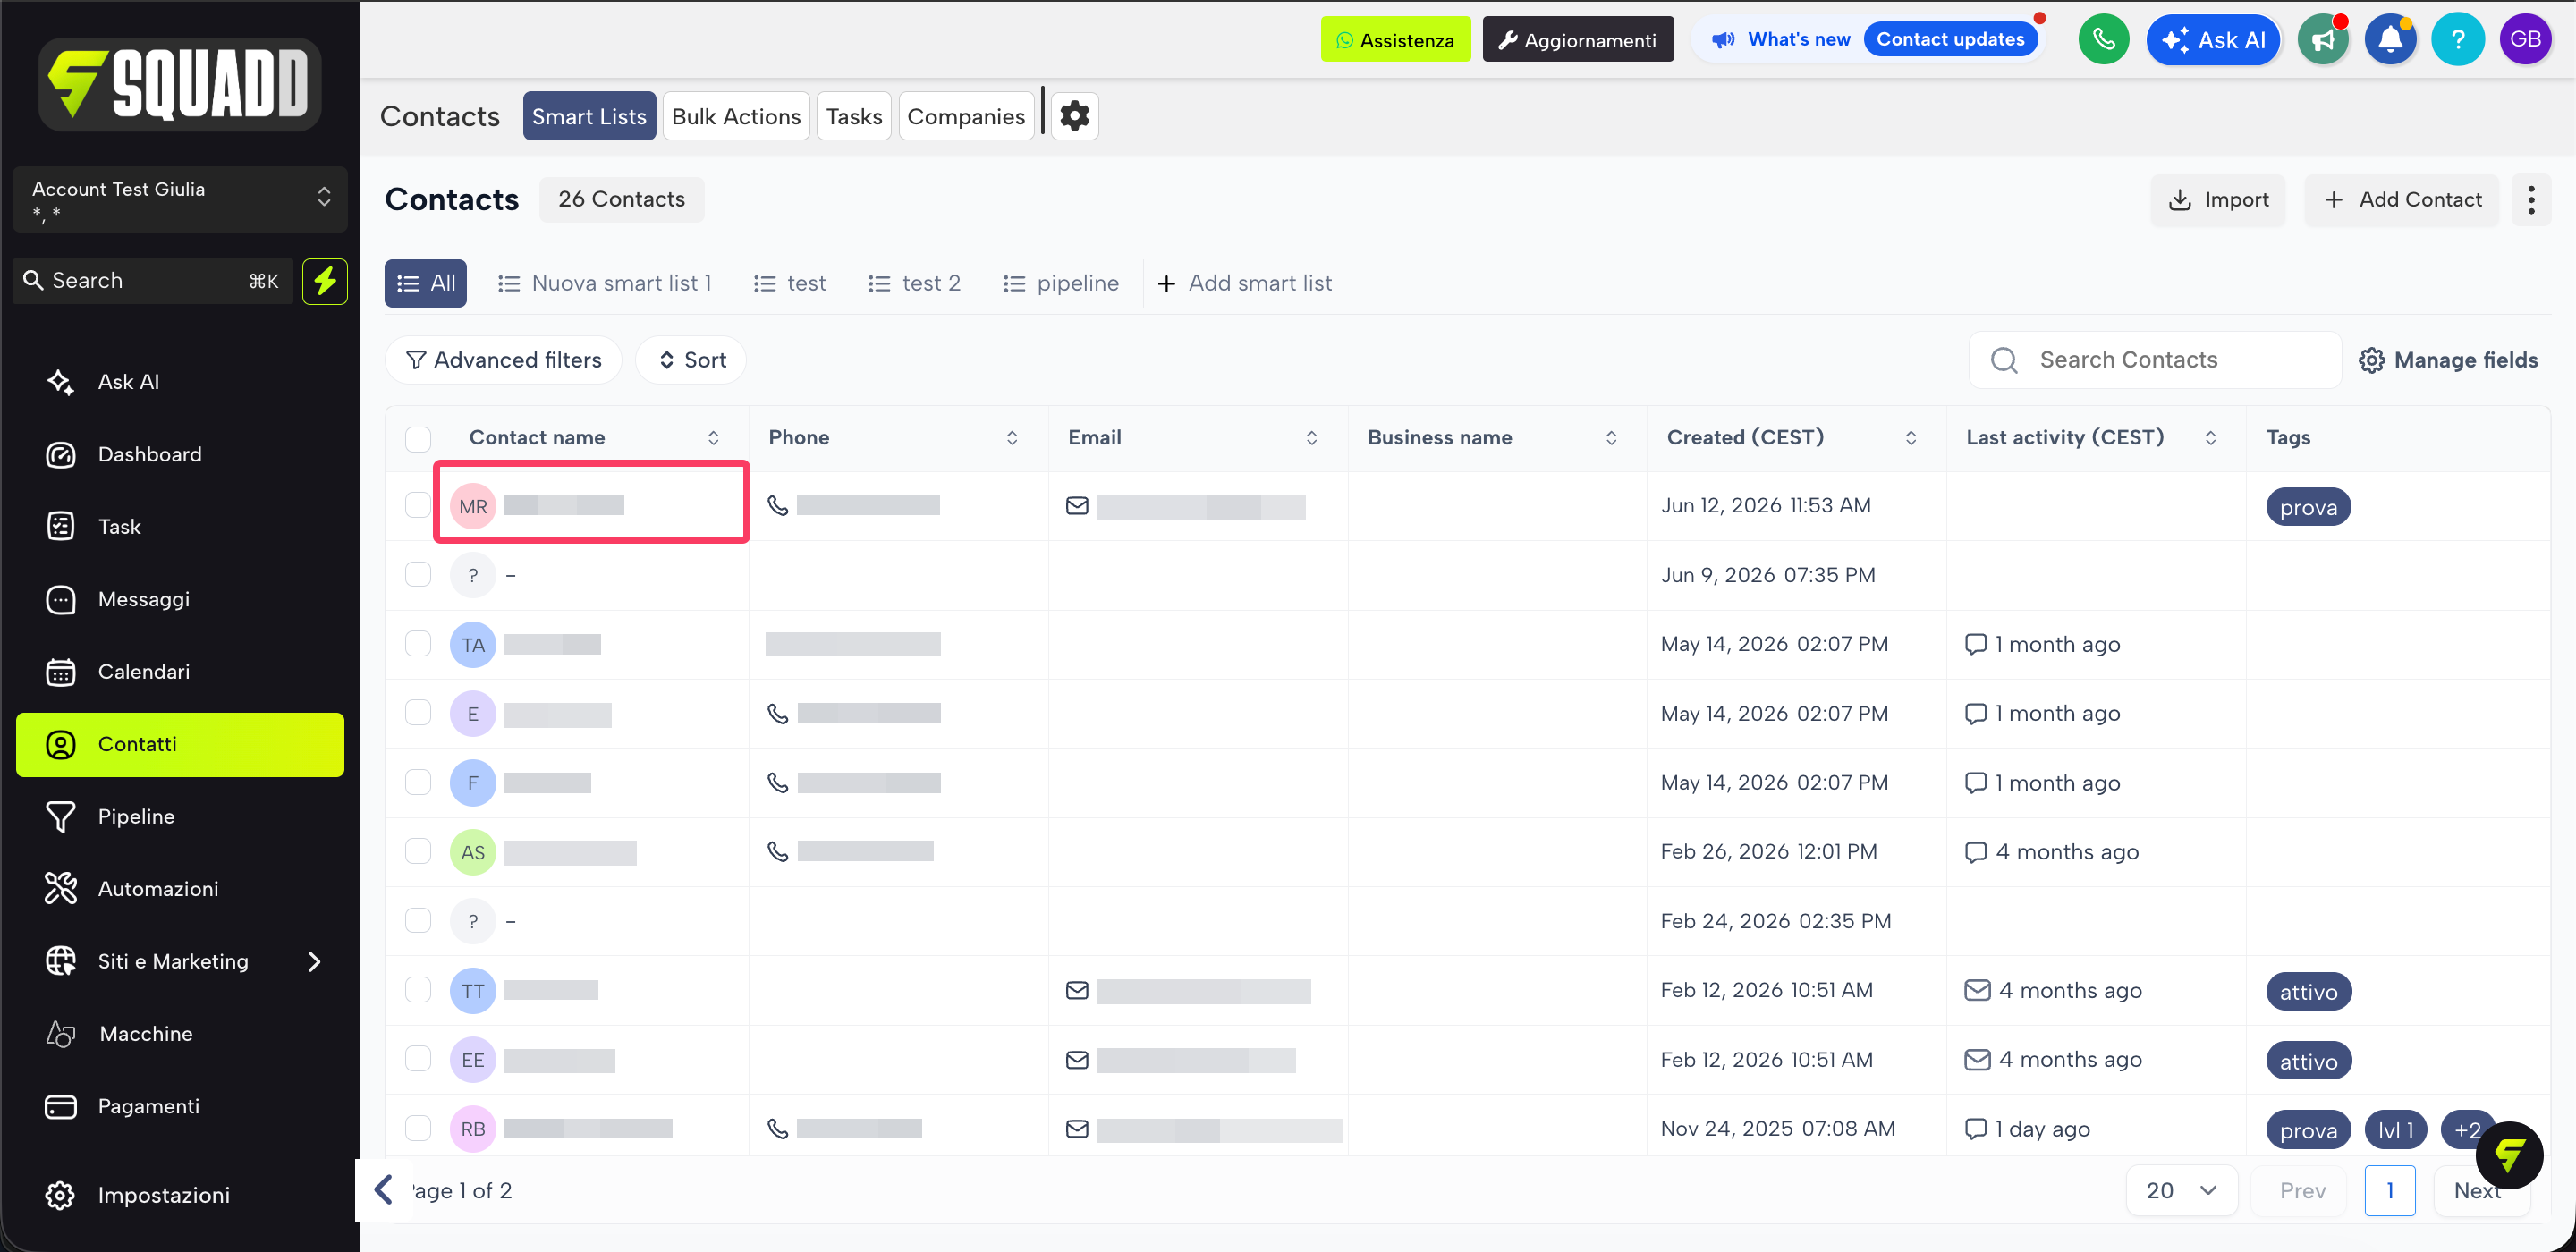Open contacts settings gear icon

coord(1074,116)
